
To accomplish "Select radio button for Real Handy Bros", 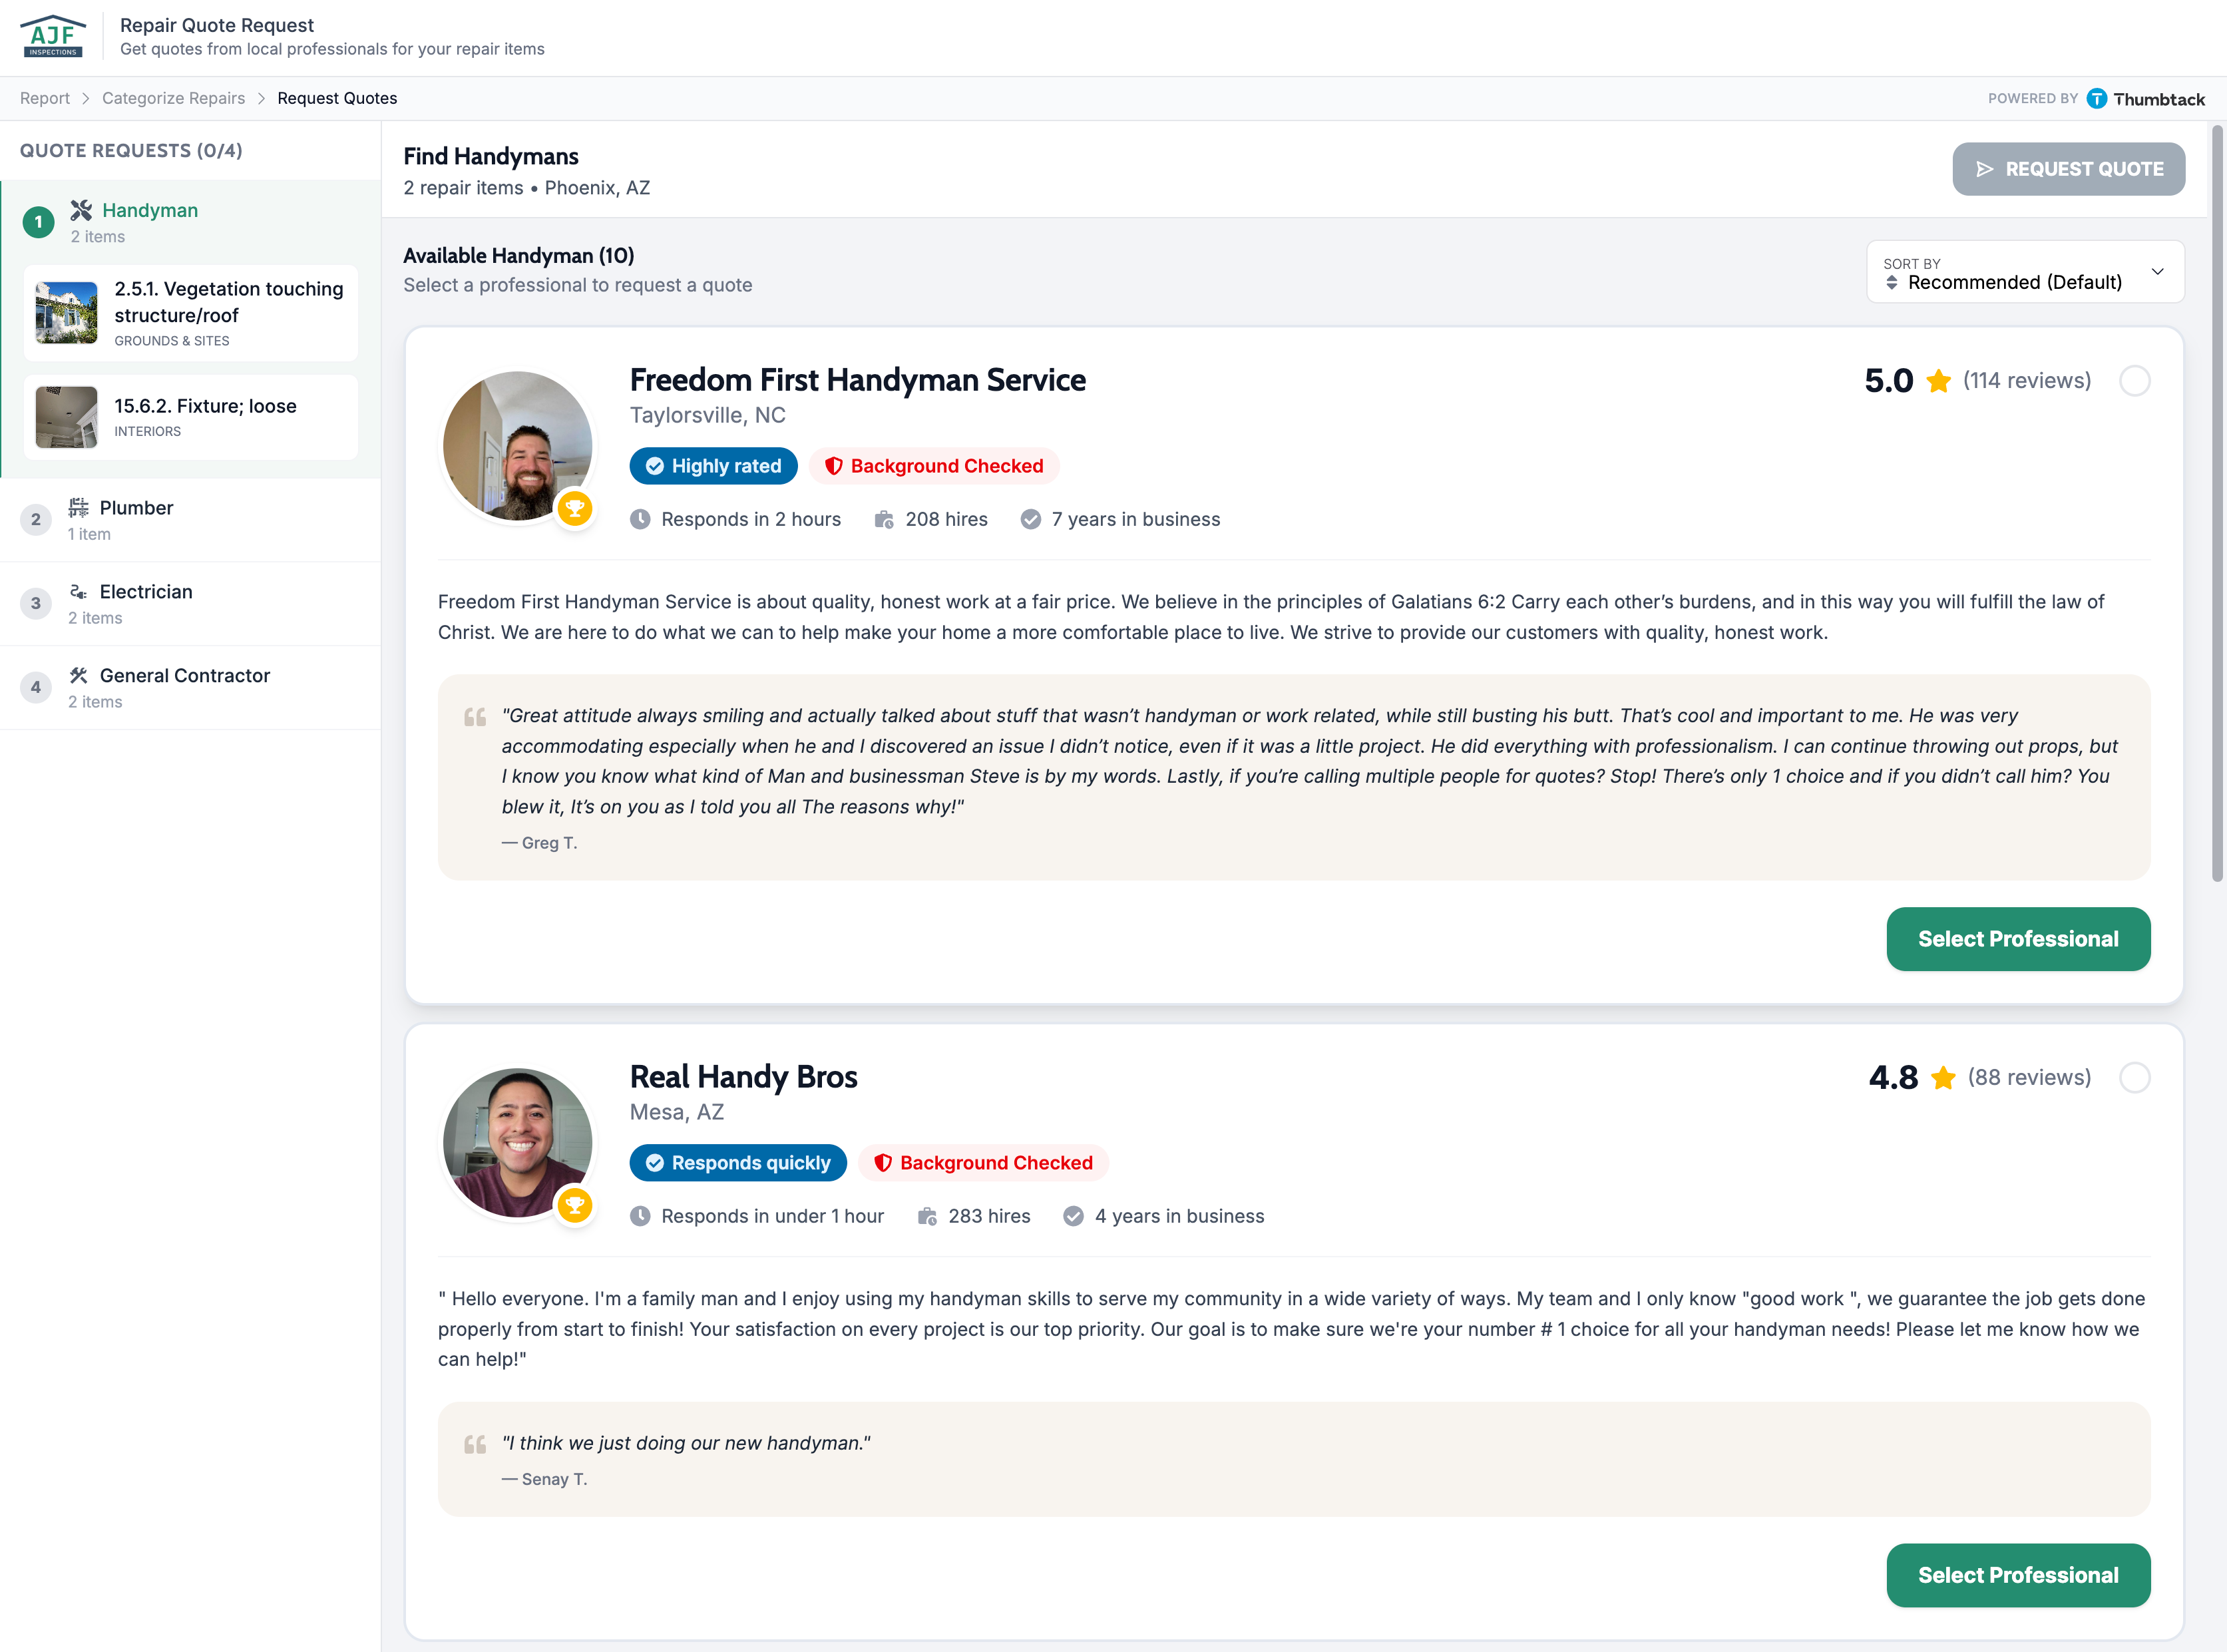I will [2134, 1078].
